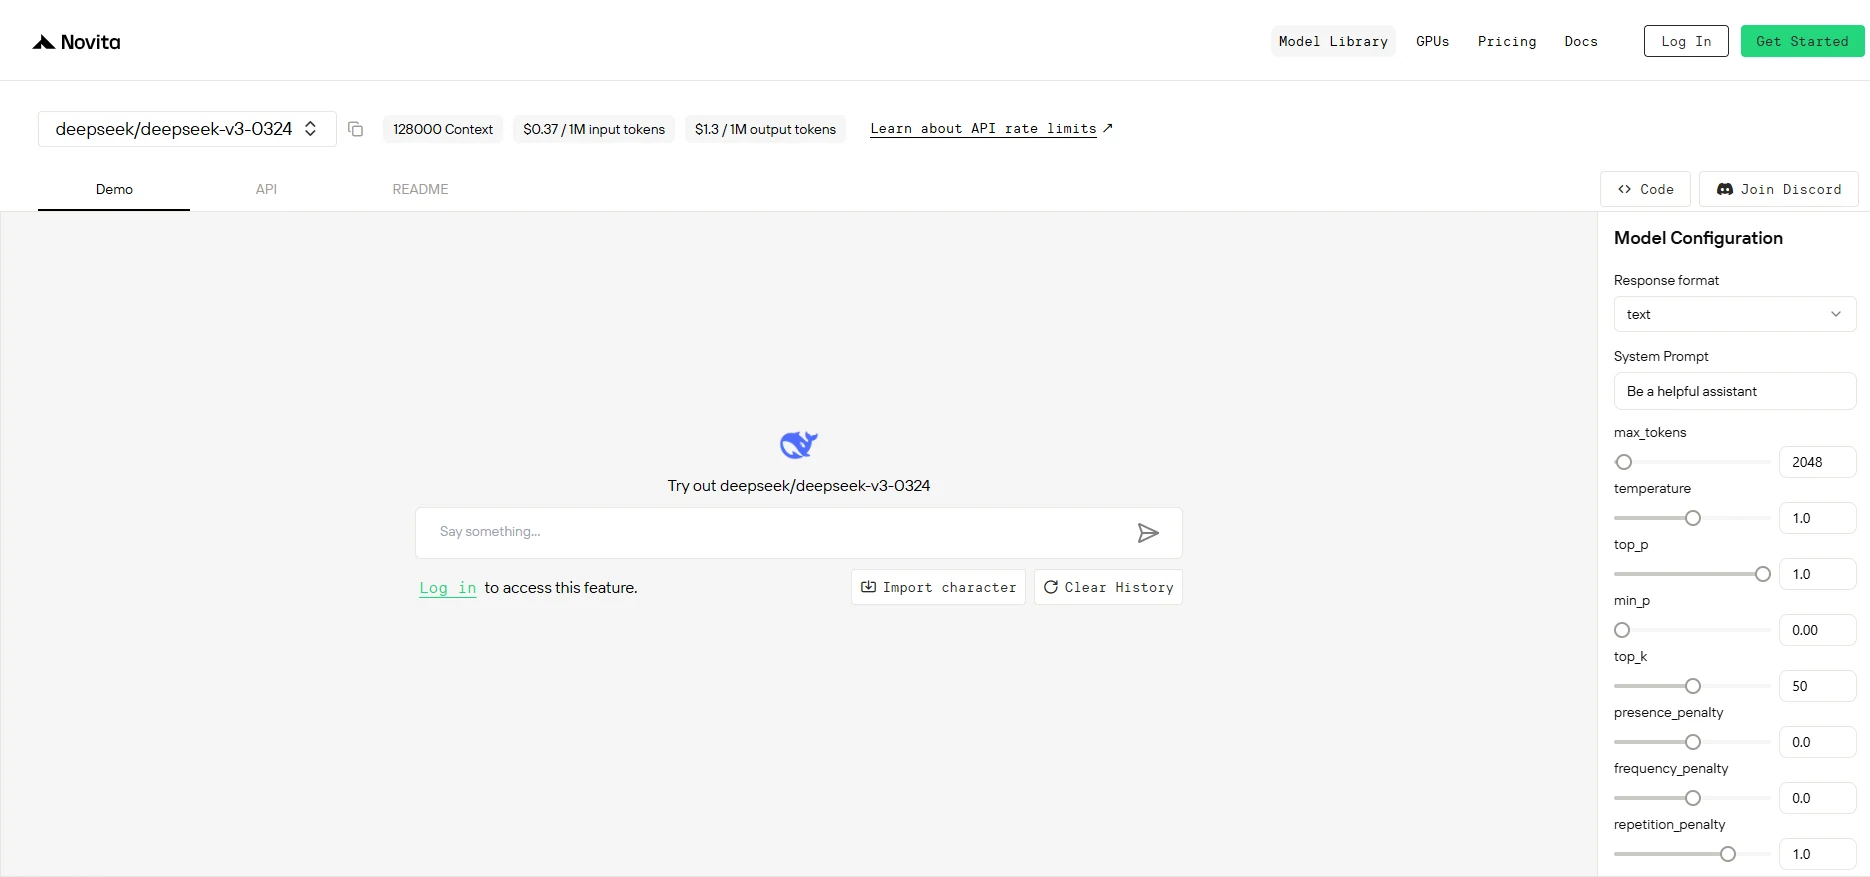Click the presence_penalty value field
The height and width of the screenshot is (877, 1870).
pos(1818,742)
